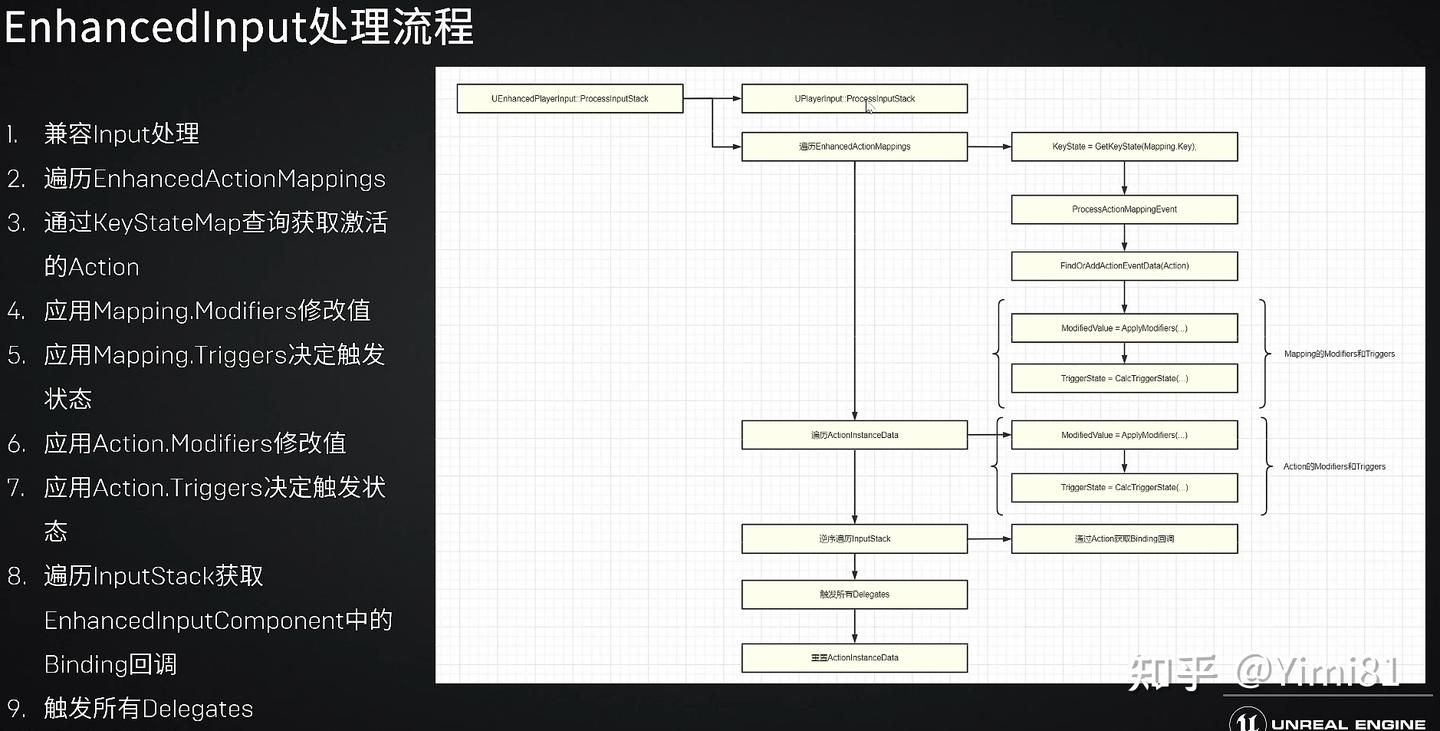Click the 重置ActionInstanceData node
Image resolution: width=1440 pixels, height=731 pixels.
click(854, 658)
